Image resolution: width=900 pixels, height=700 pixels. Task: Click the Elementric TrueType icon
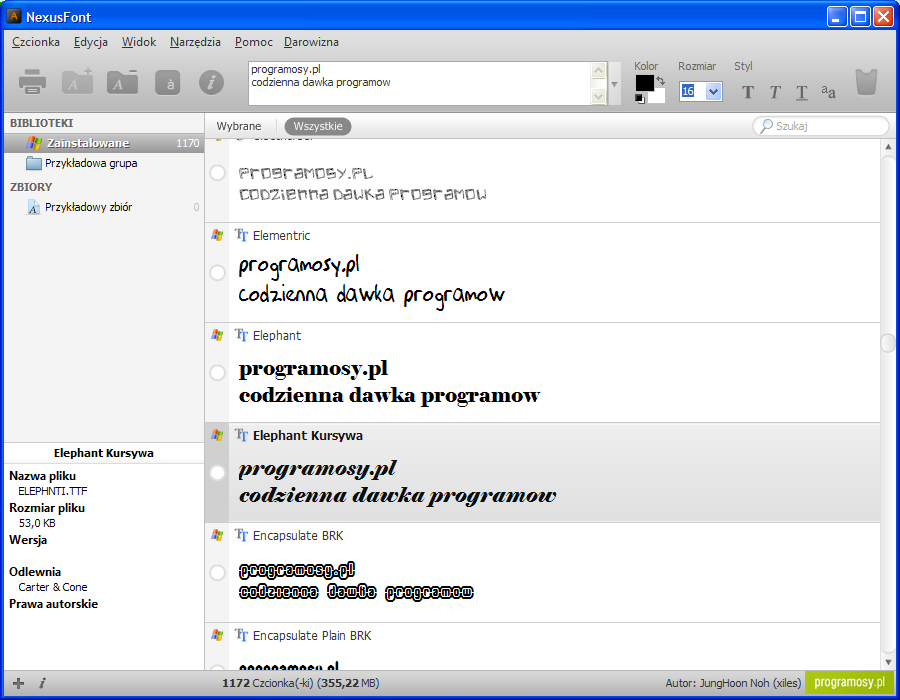(x=241, y=235)
